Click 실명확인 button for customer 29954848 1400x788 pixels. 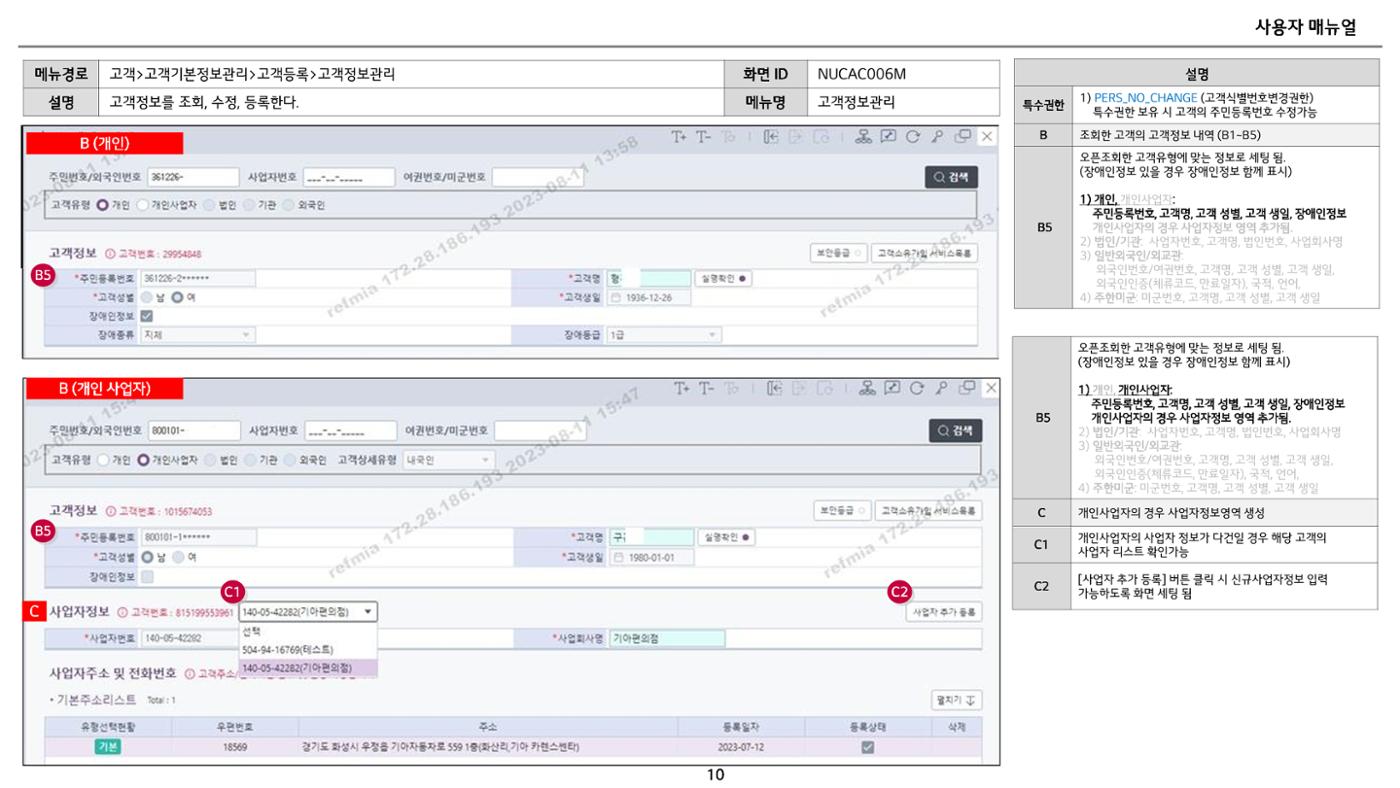(725, 278)
